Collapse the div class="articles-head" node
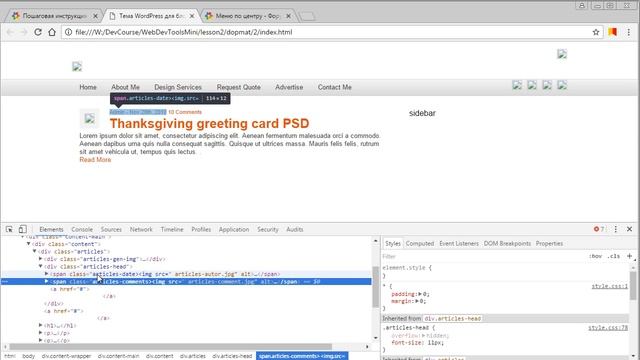Image resolution: width=640 pixels, height=360 pixels. coord(40,267)
